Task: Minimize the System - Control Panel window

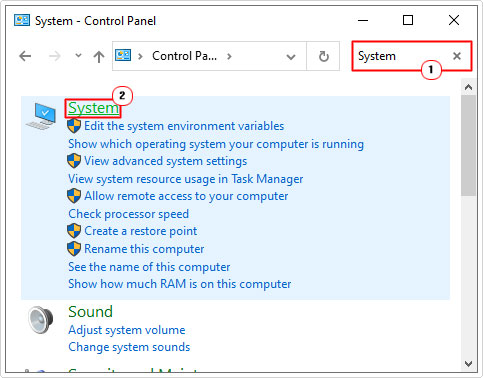Action: click(x=363, y=20)
